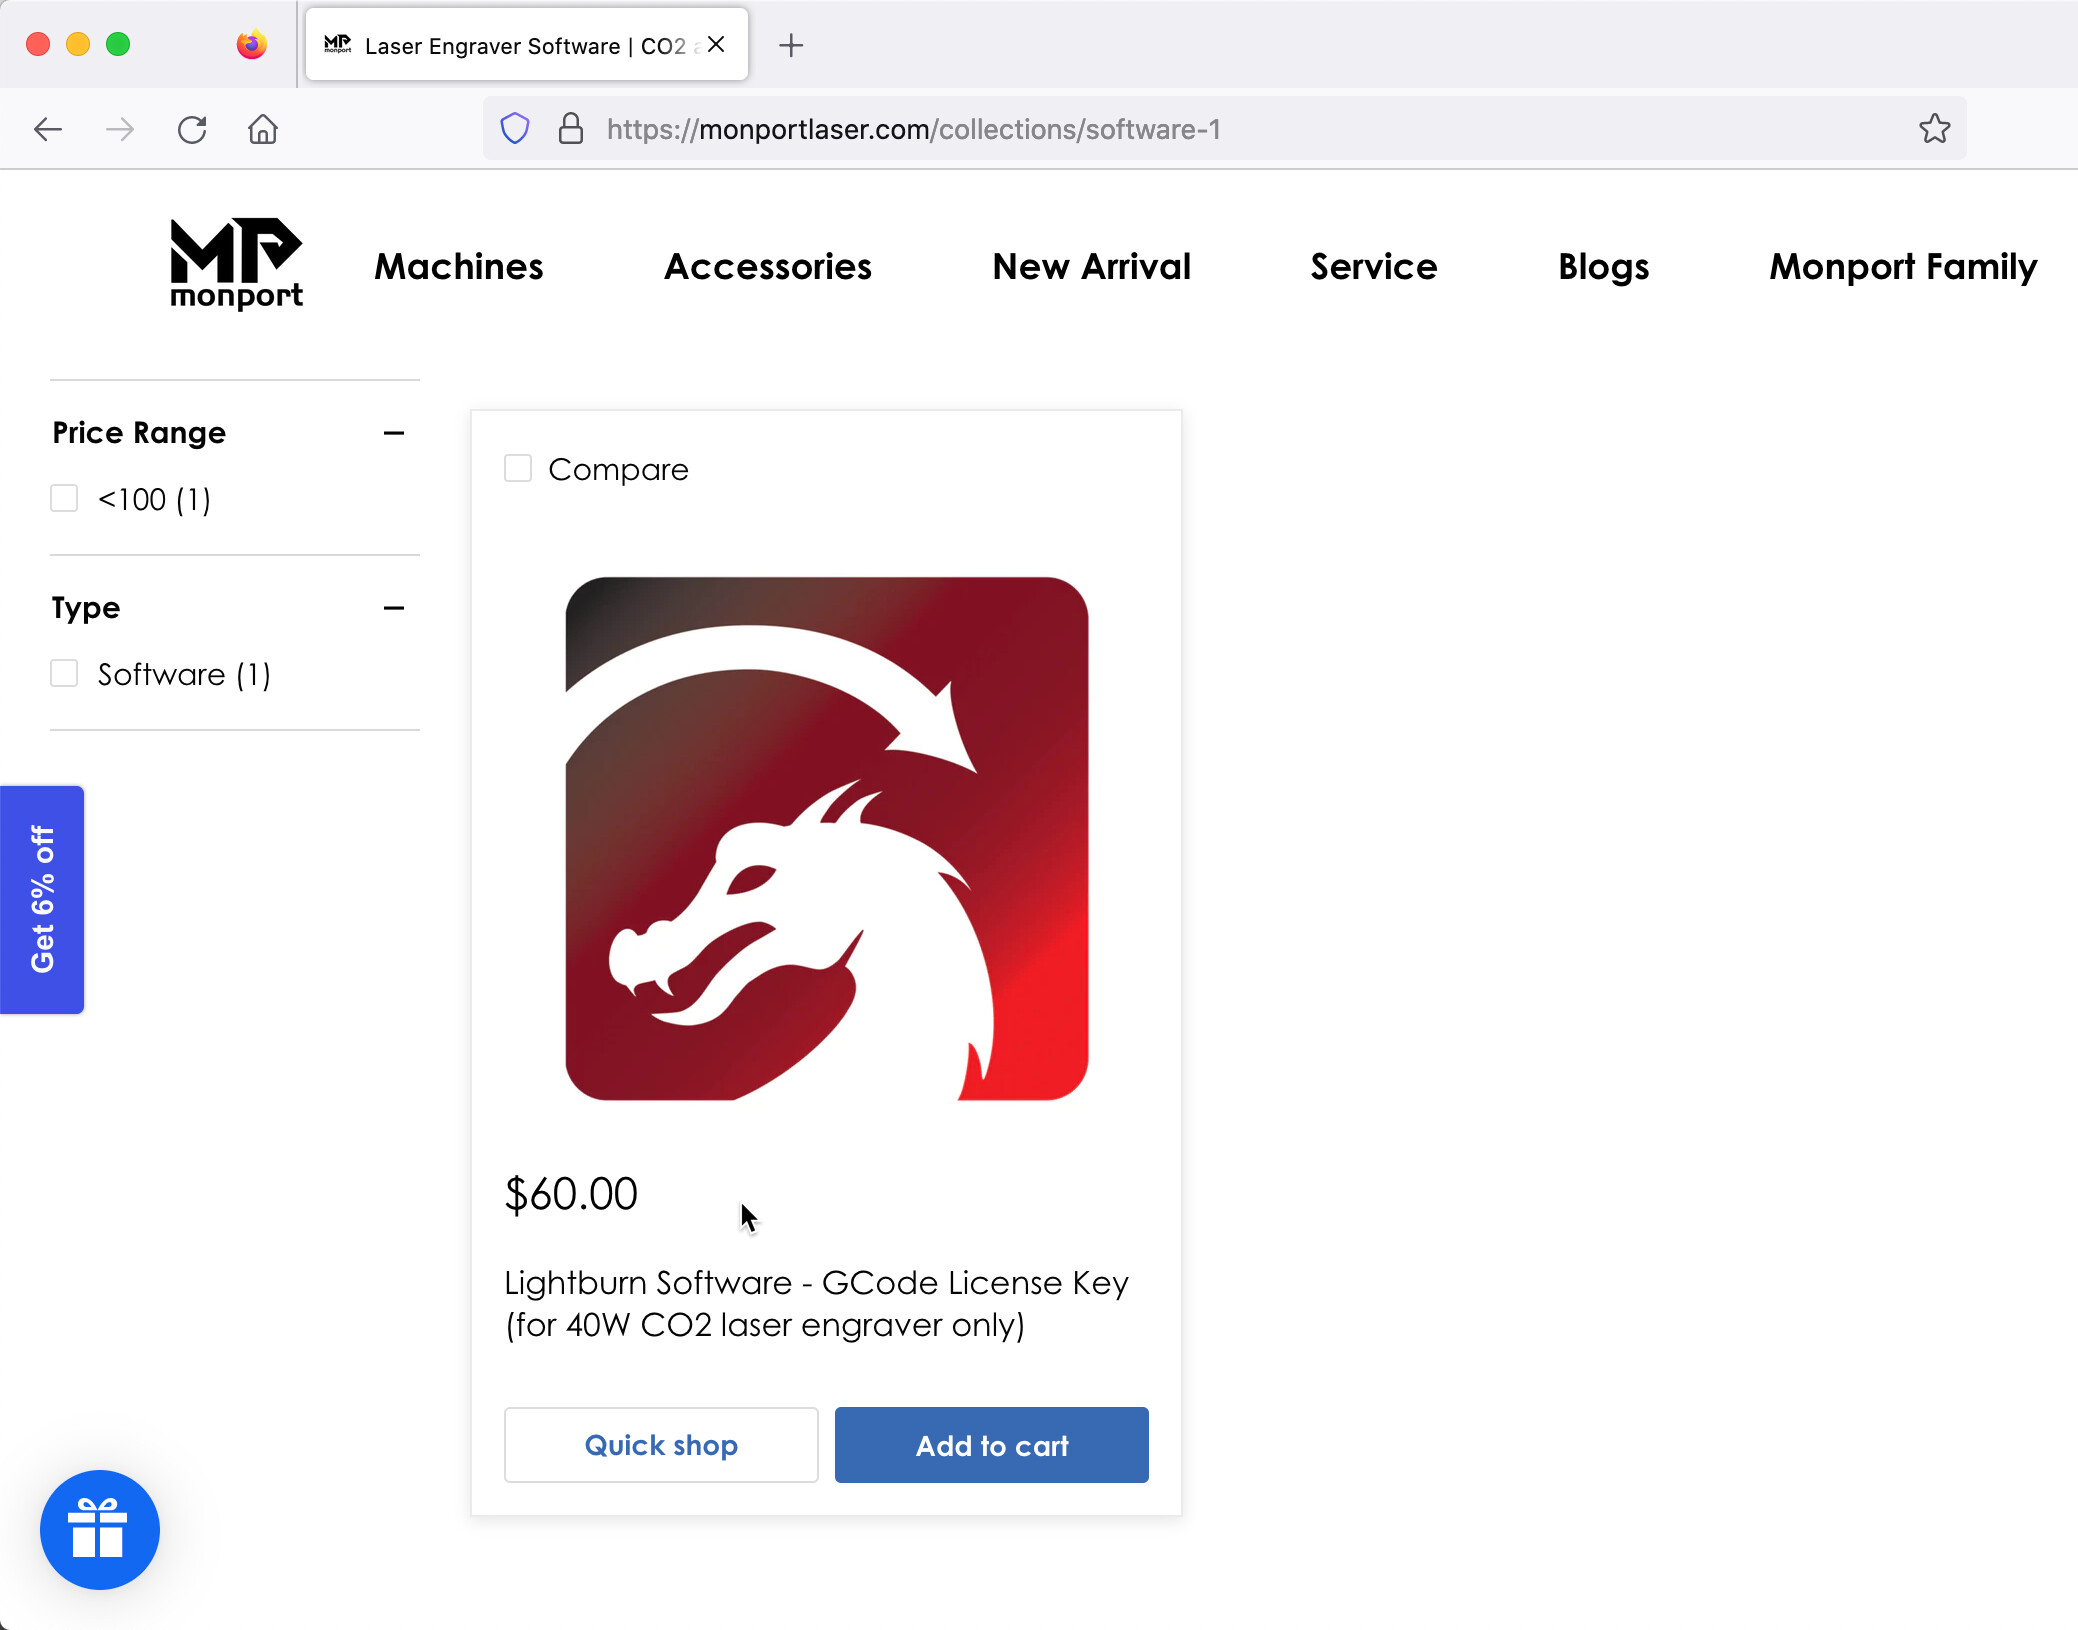Click the Monport logo
This screenshot has width=2078, height=1630.
click(236, 264)
